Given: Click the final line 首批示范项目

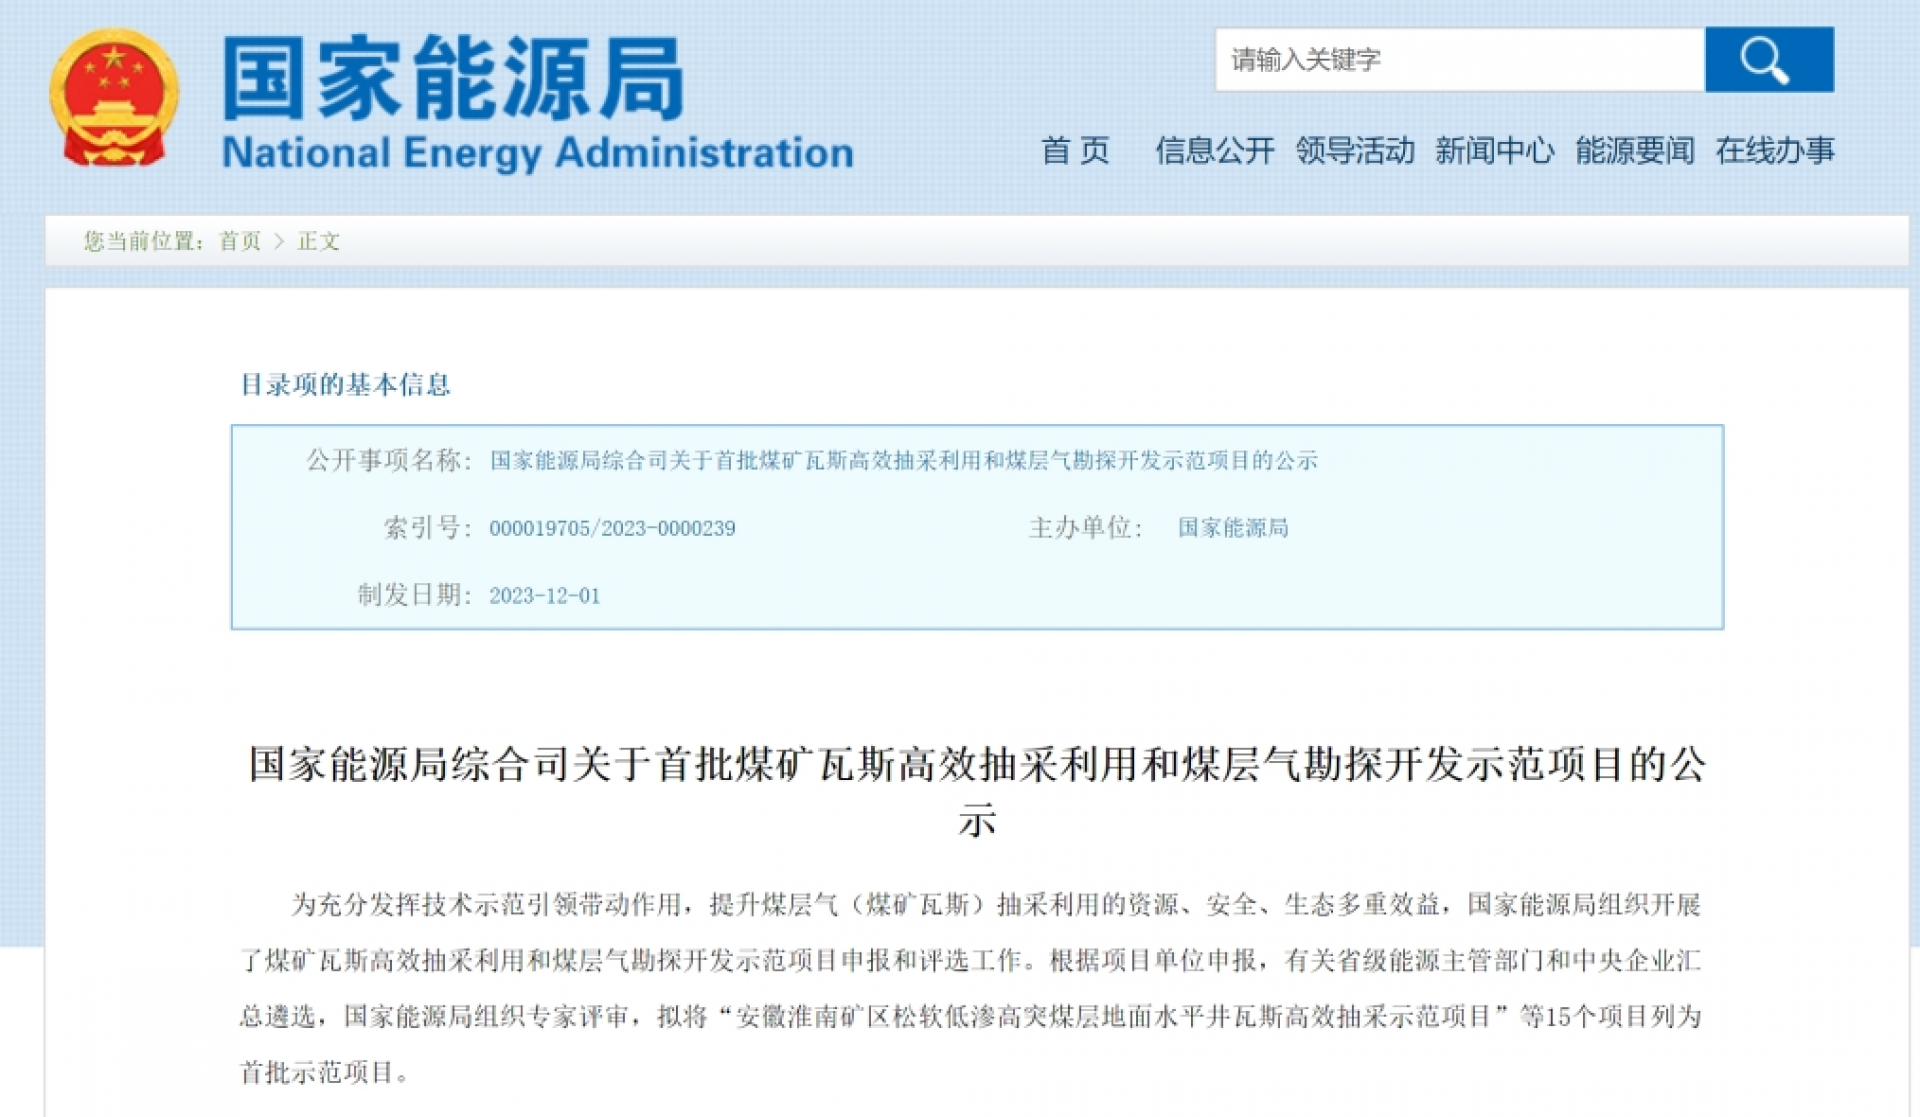Looking at the screenshot, I should pos(326,1072).
